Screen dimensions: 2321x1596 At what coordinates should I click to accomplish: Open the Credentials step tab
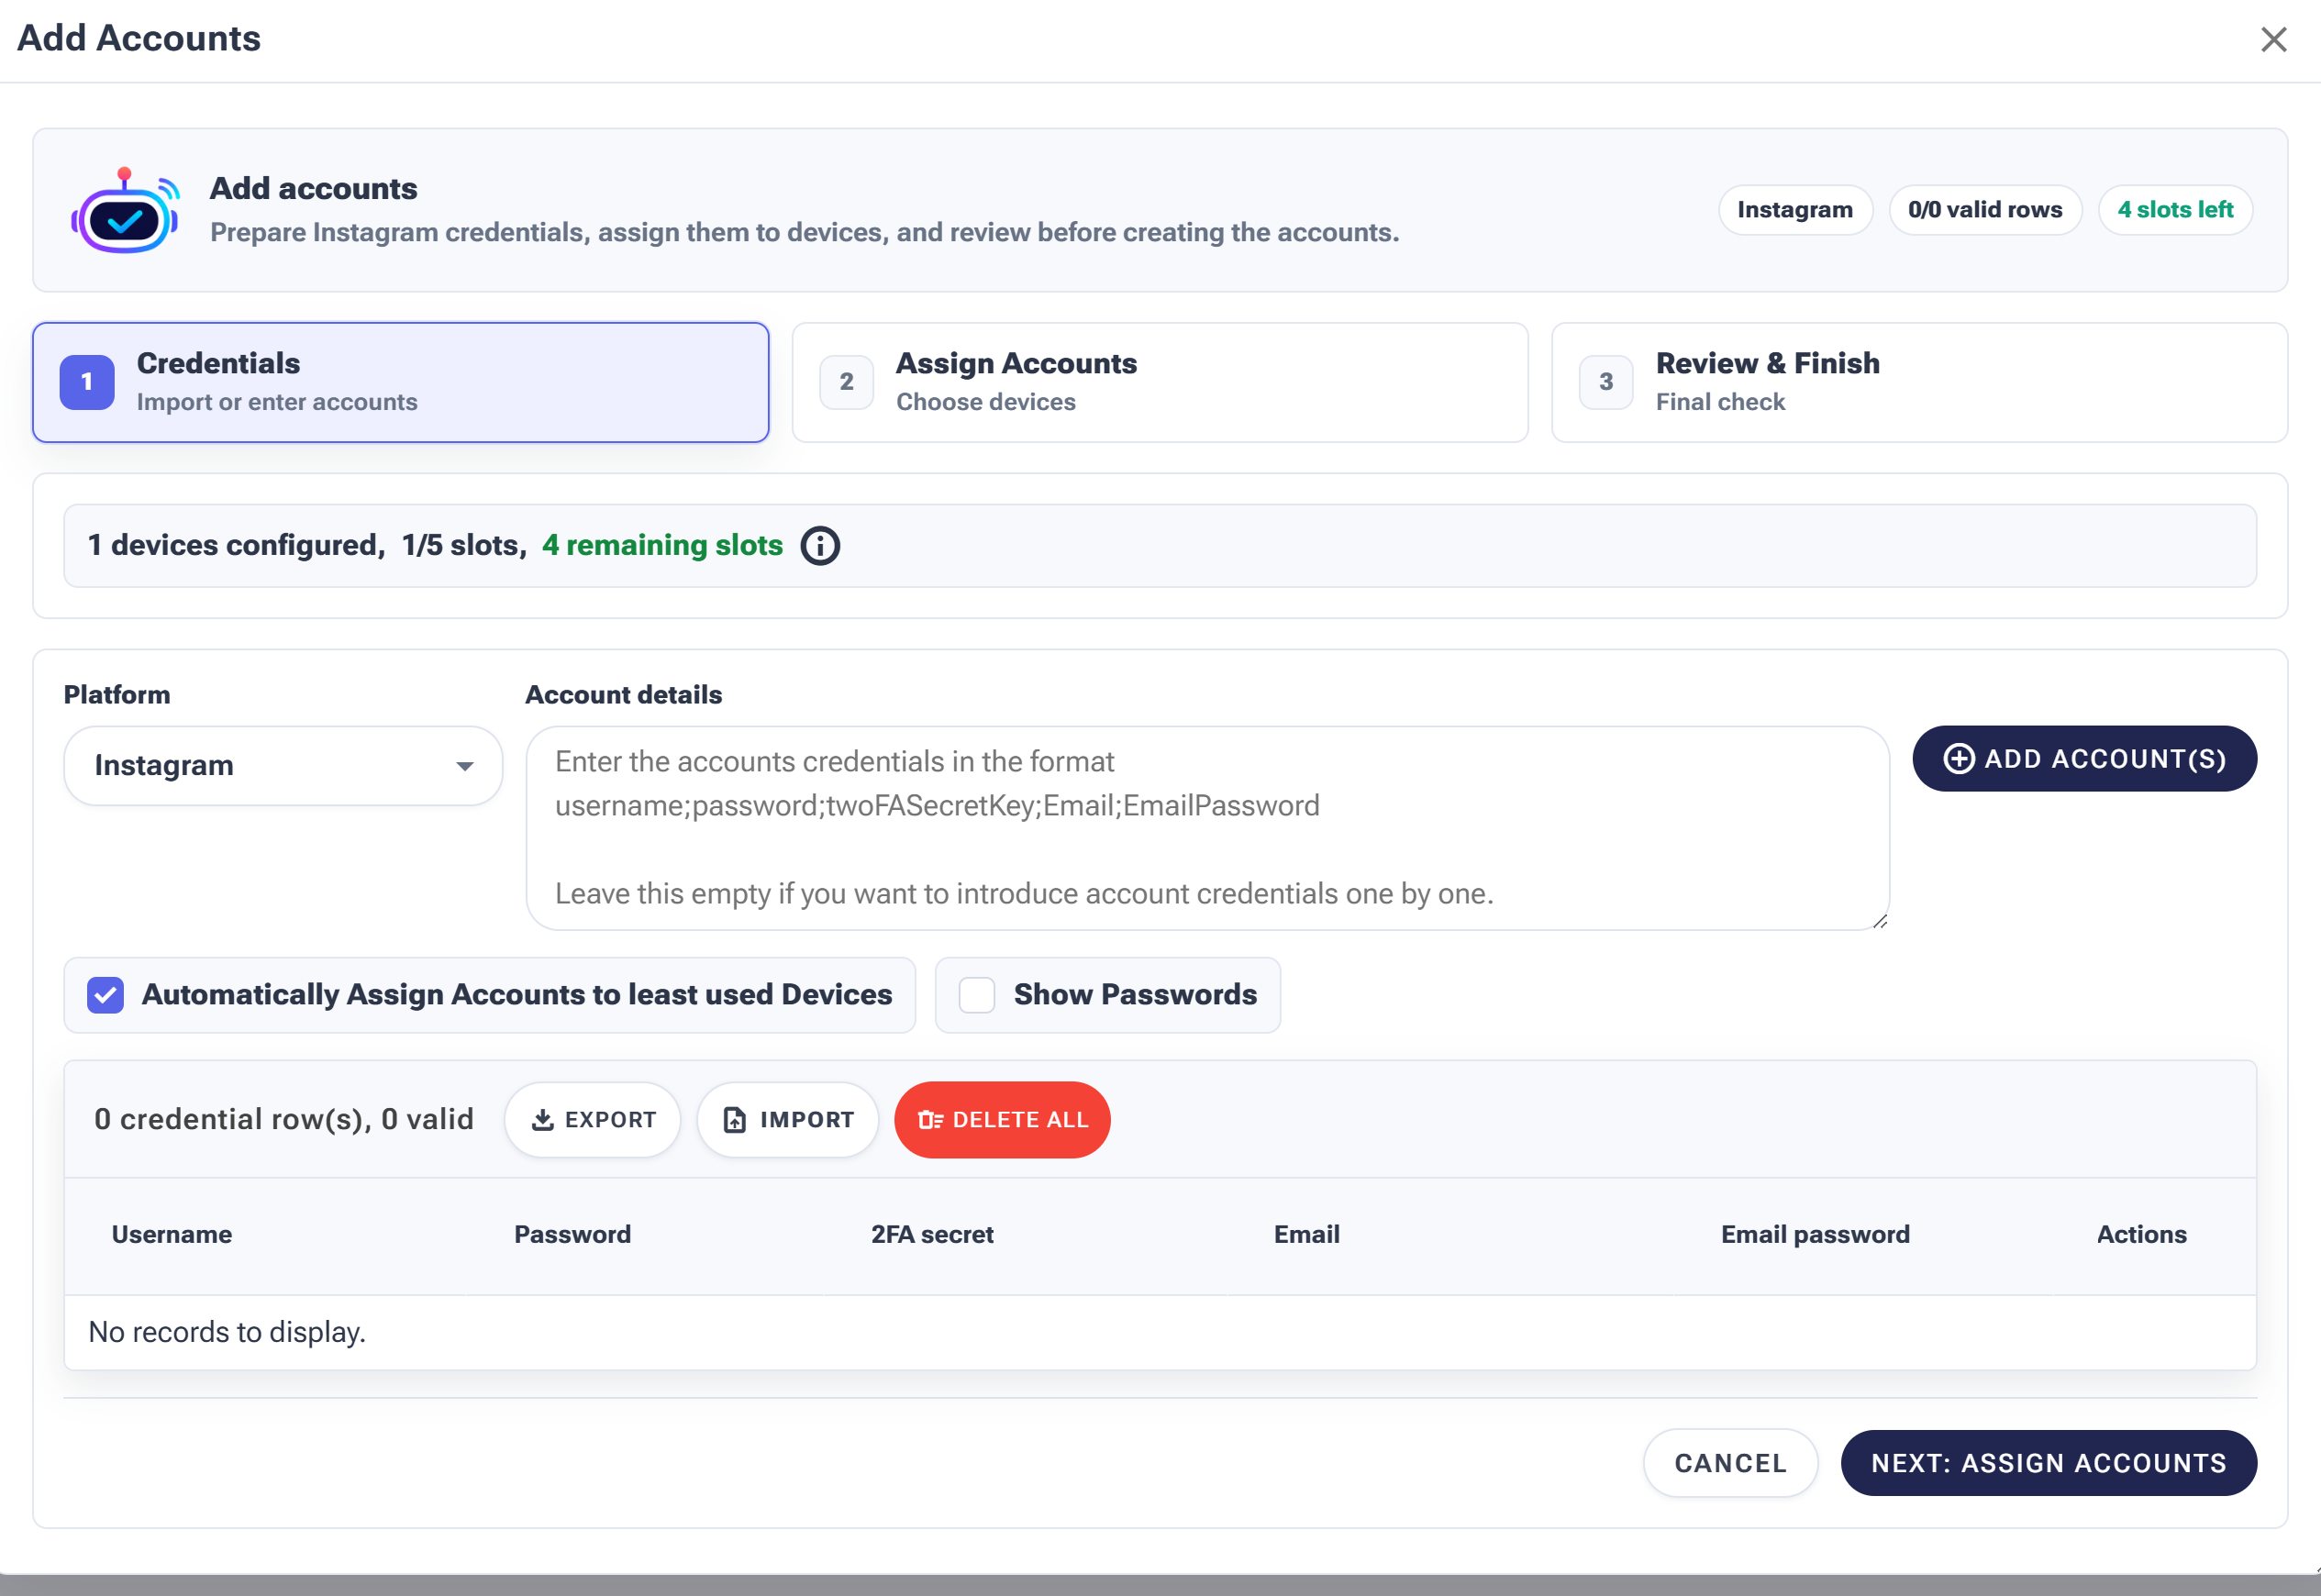pyautogui.click(x=400, y=382)
